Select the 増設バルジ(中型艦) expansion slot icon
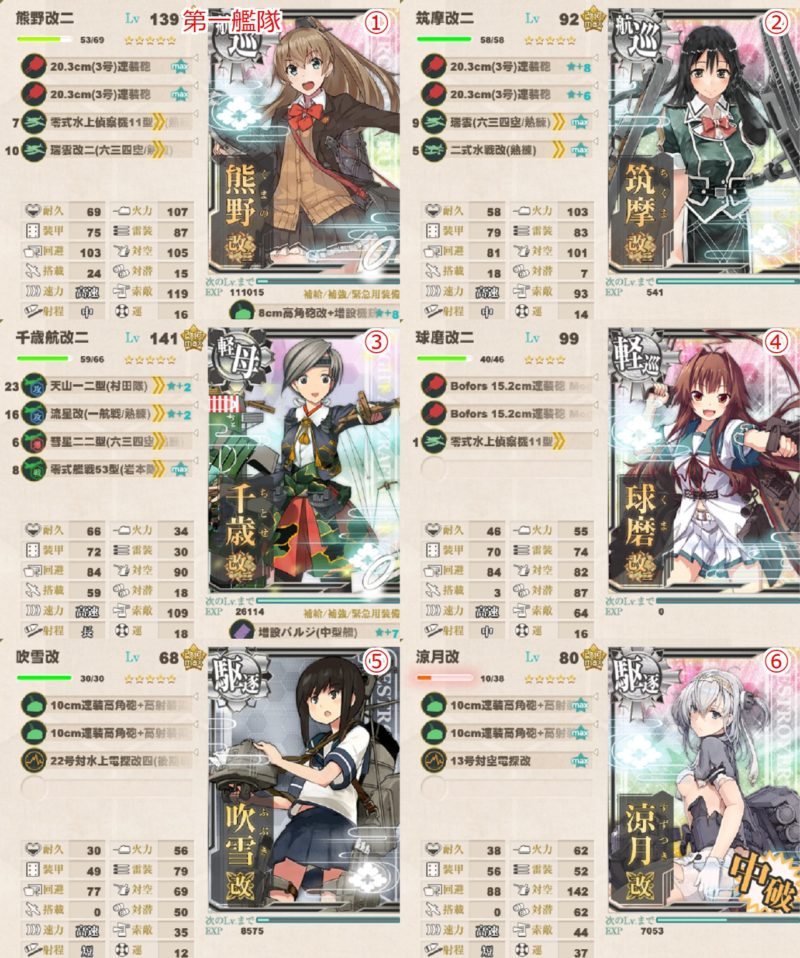The image size is (800, 958). (x=241, y=631)
